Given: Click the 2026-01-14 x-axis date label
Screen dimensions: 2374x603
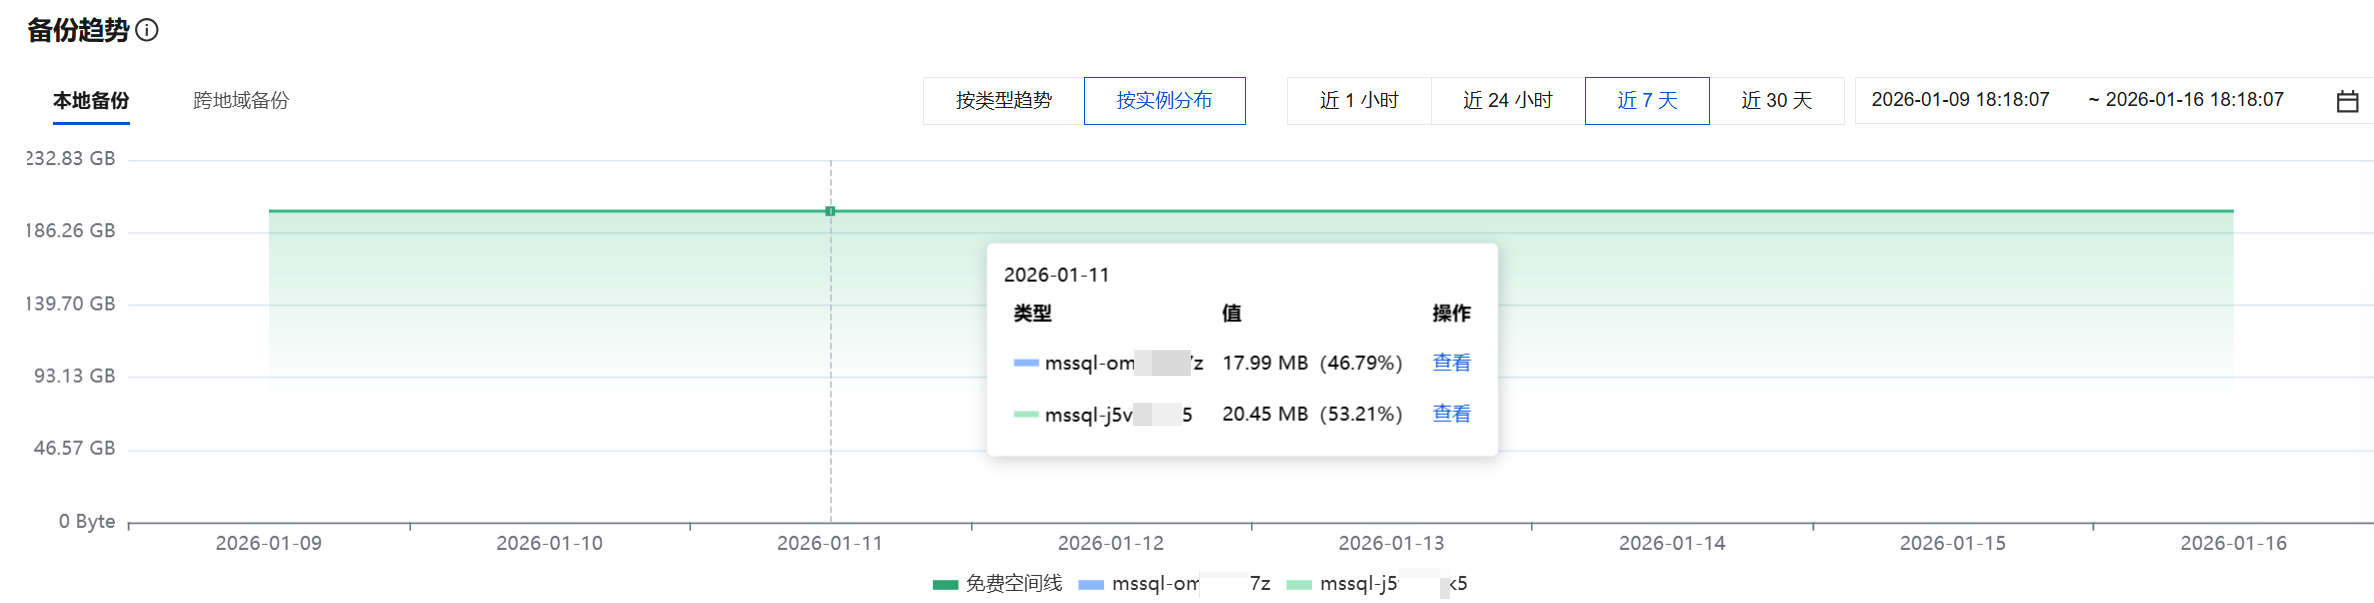Looking at the screenshot, I should point(1672,543).
